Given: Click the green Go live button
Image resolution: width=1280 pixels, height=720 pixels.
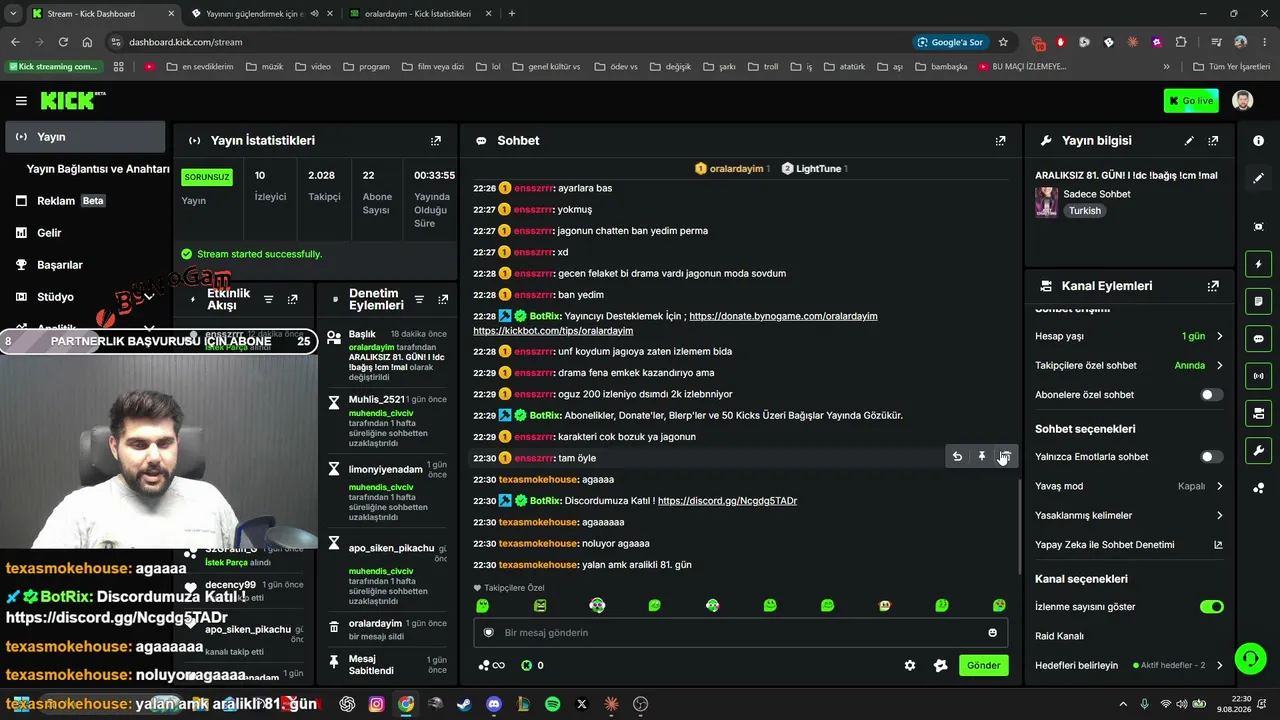Looking at the screenshot, I should coord(1191,101).
